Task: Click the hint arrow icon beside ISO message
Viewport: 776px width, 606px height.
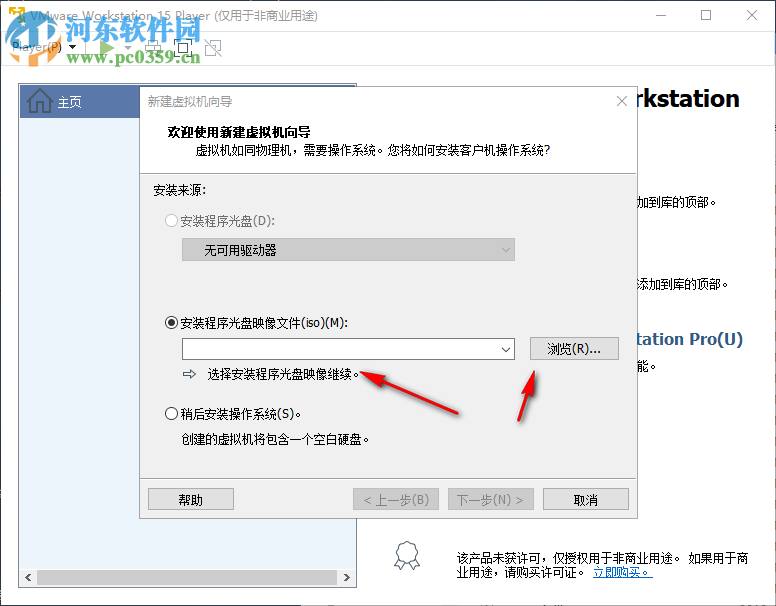Action: [189, 374]
